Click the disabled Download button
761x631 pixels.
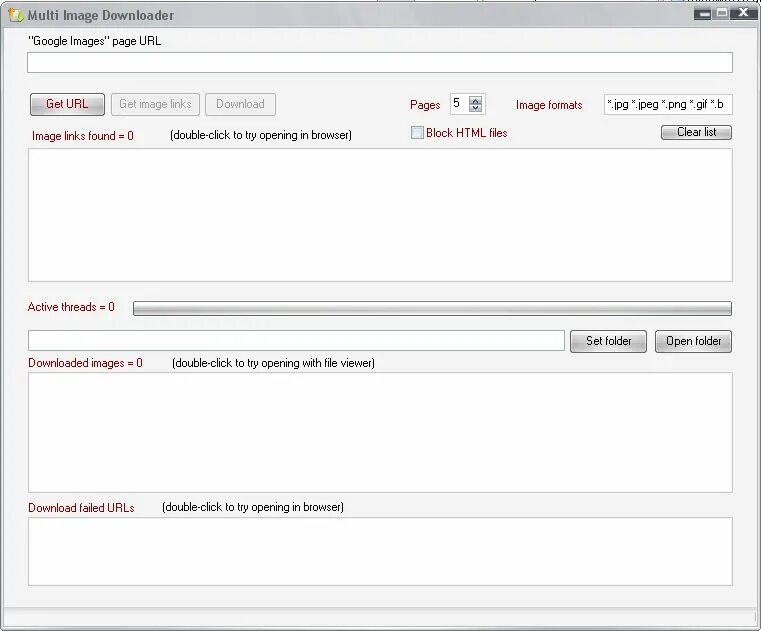click(240, 104)
